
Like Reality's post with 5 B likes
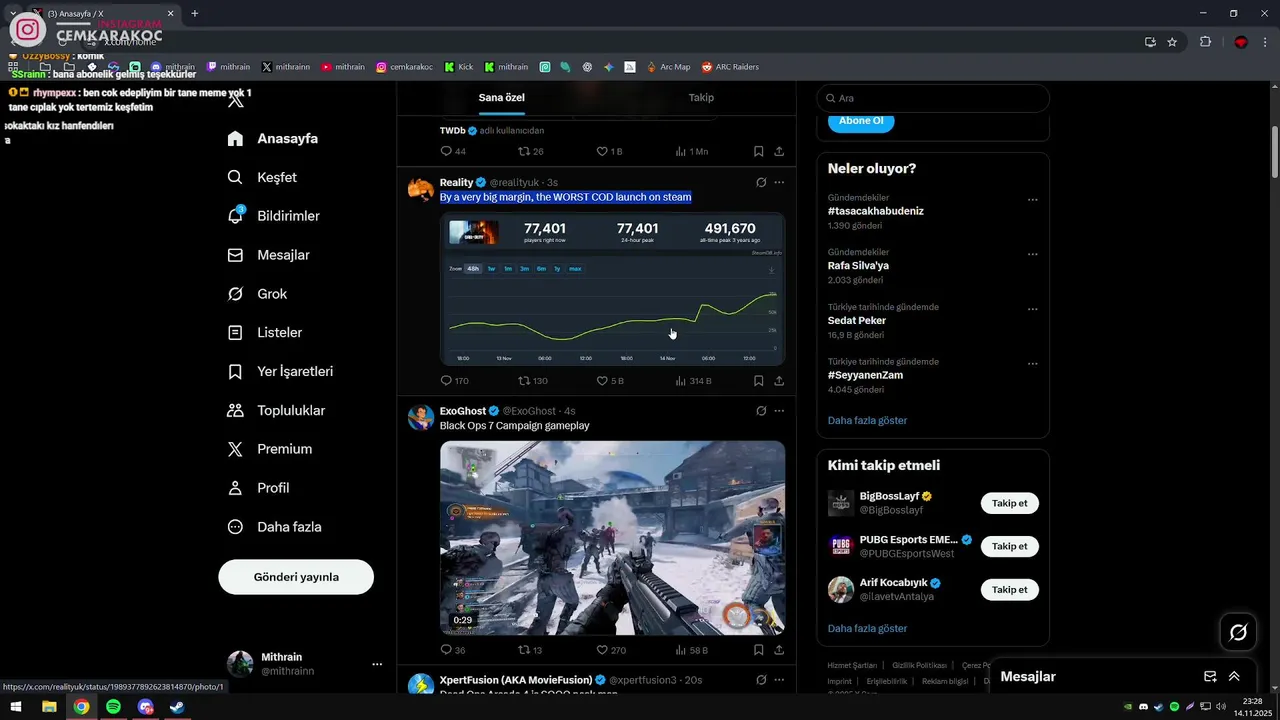click(610, 381)
